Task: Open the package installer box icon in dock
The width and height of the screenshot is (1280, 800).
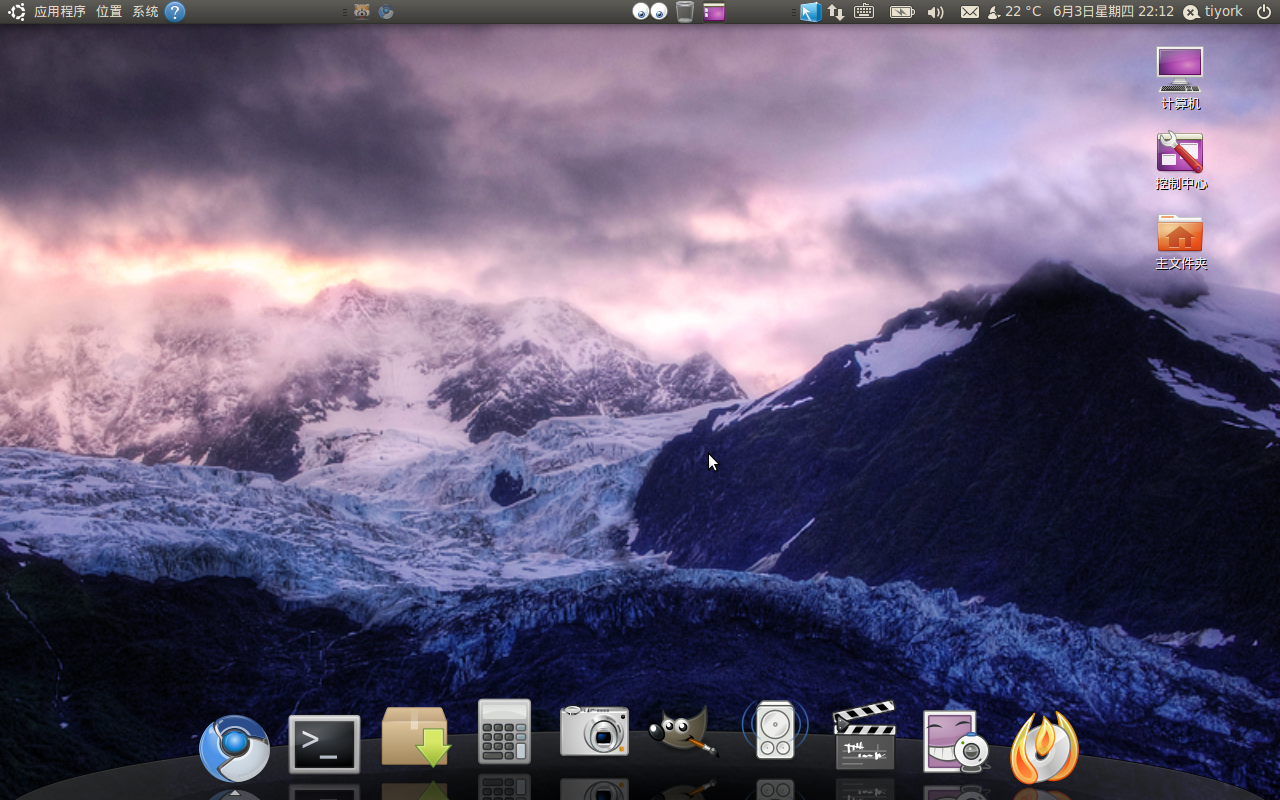Action: (x=416, y=737)
